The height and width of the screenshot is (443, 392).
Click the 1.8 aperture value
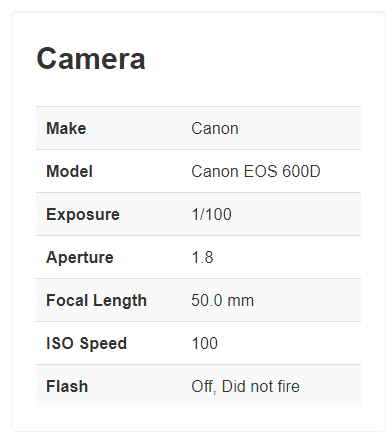click(x=202, y=257)
